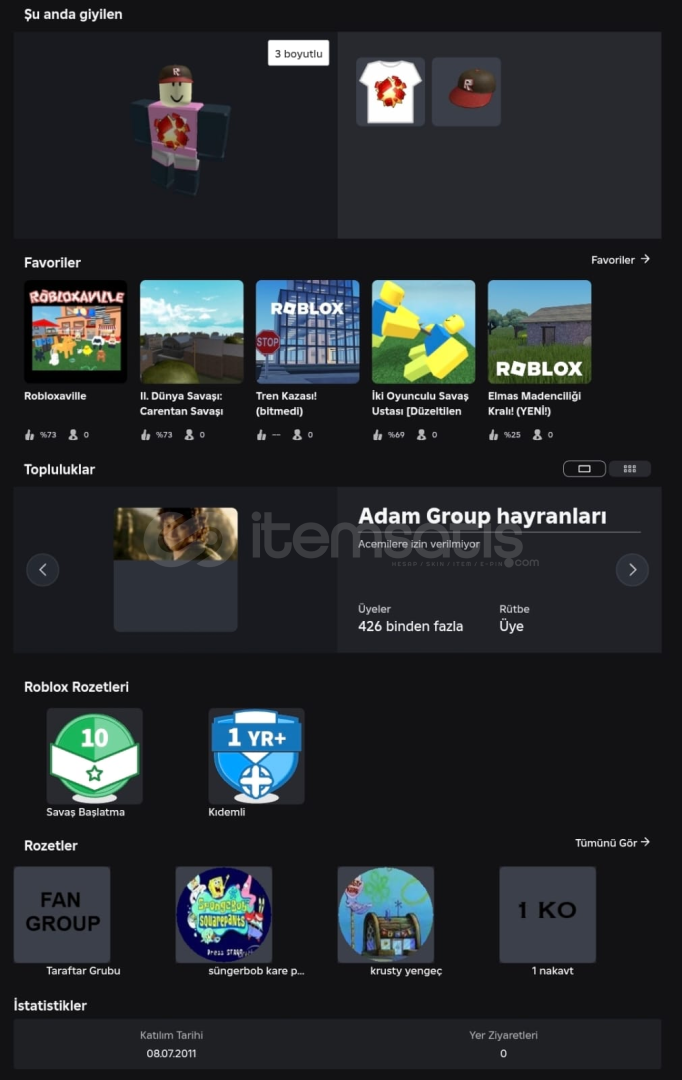Click thumbs-up icon under Elmas Madenciliği
Image resolution: width=682 pixels, height=1080 pixels.
coord(493,435)
